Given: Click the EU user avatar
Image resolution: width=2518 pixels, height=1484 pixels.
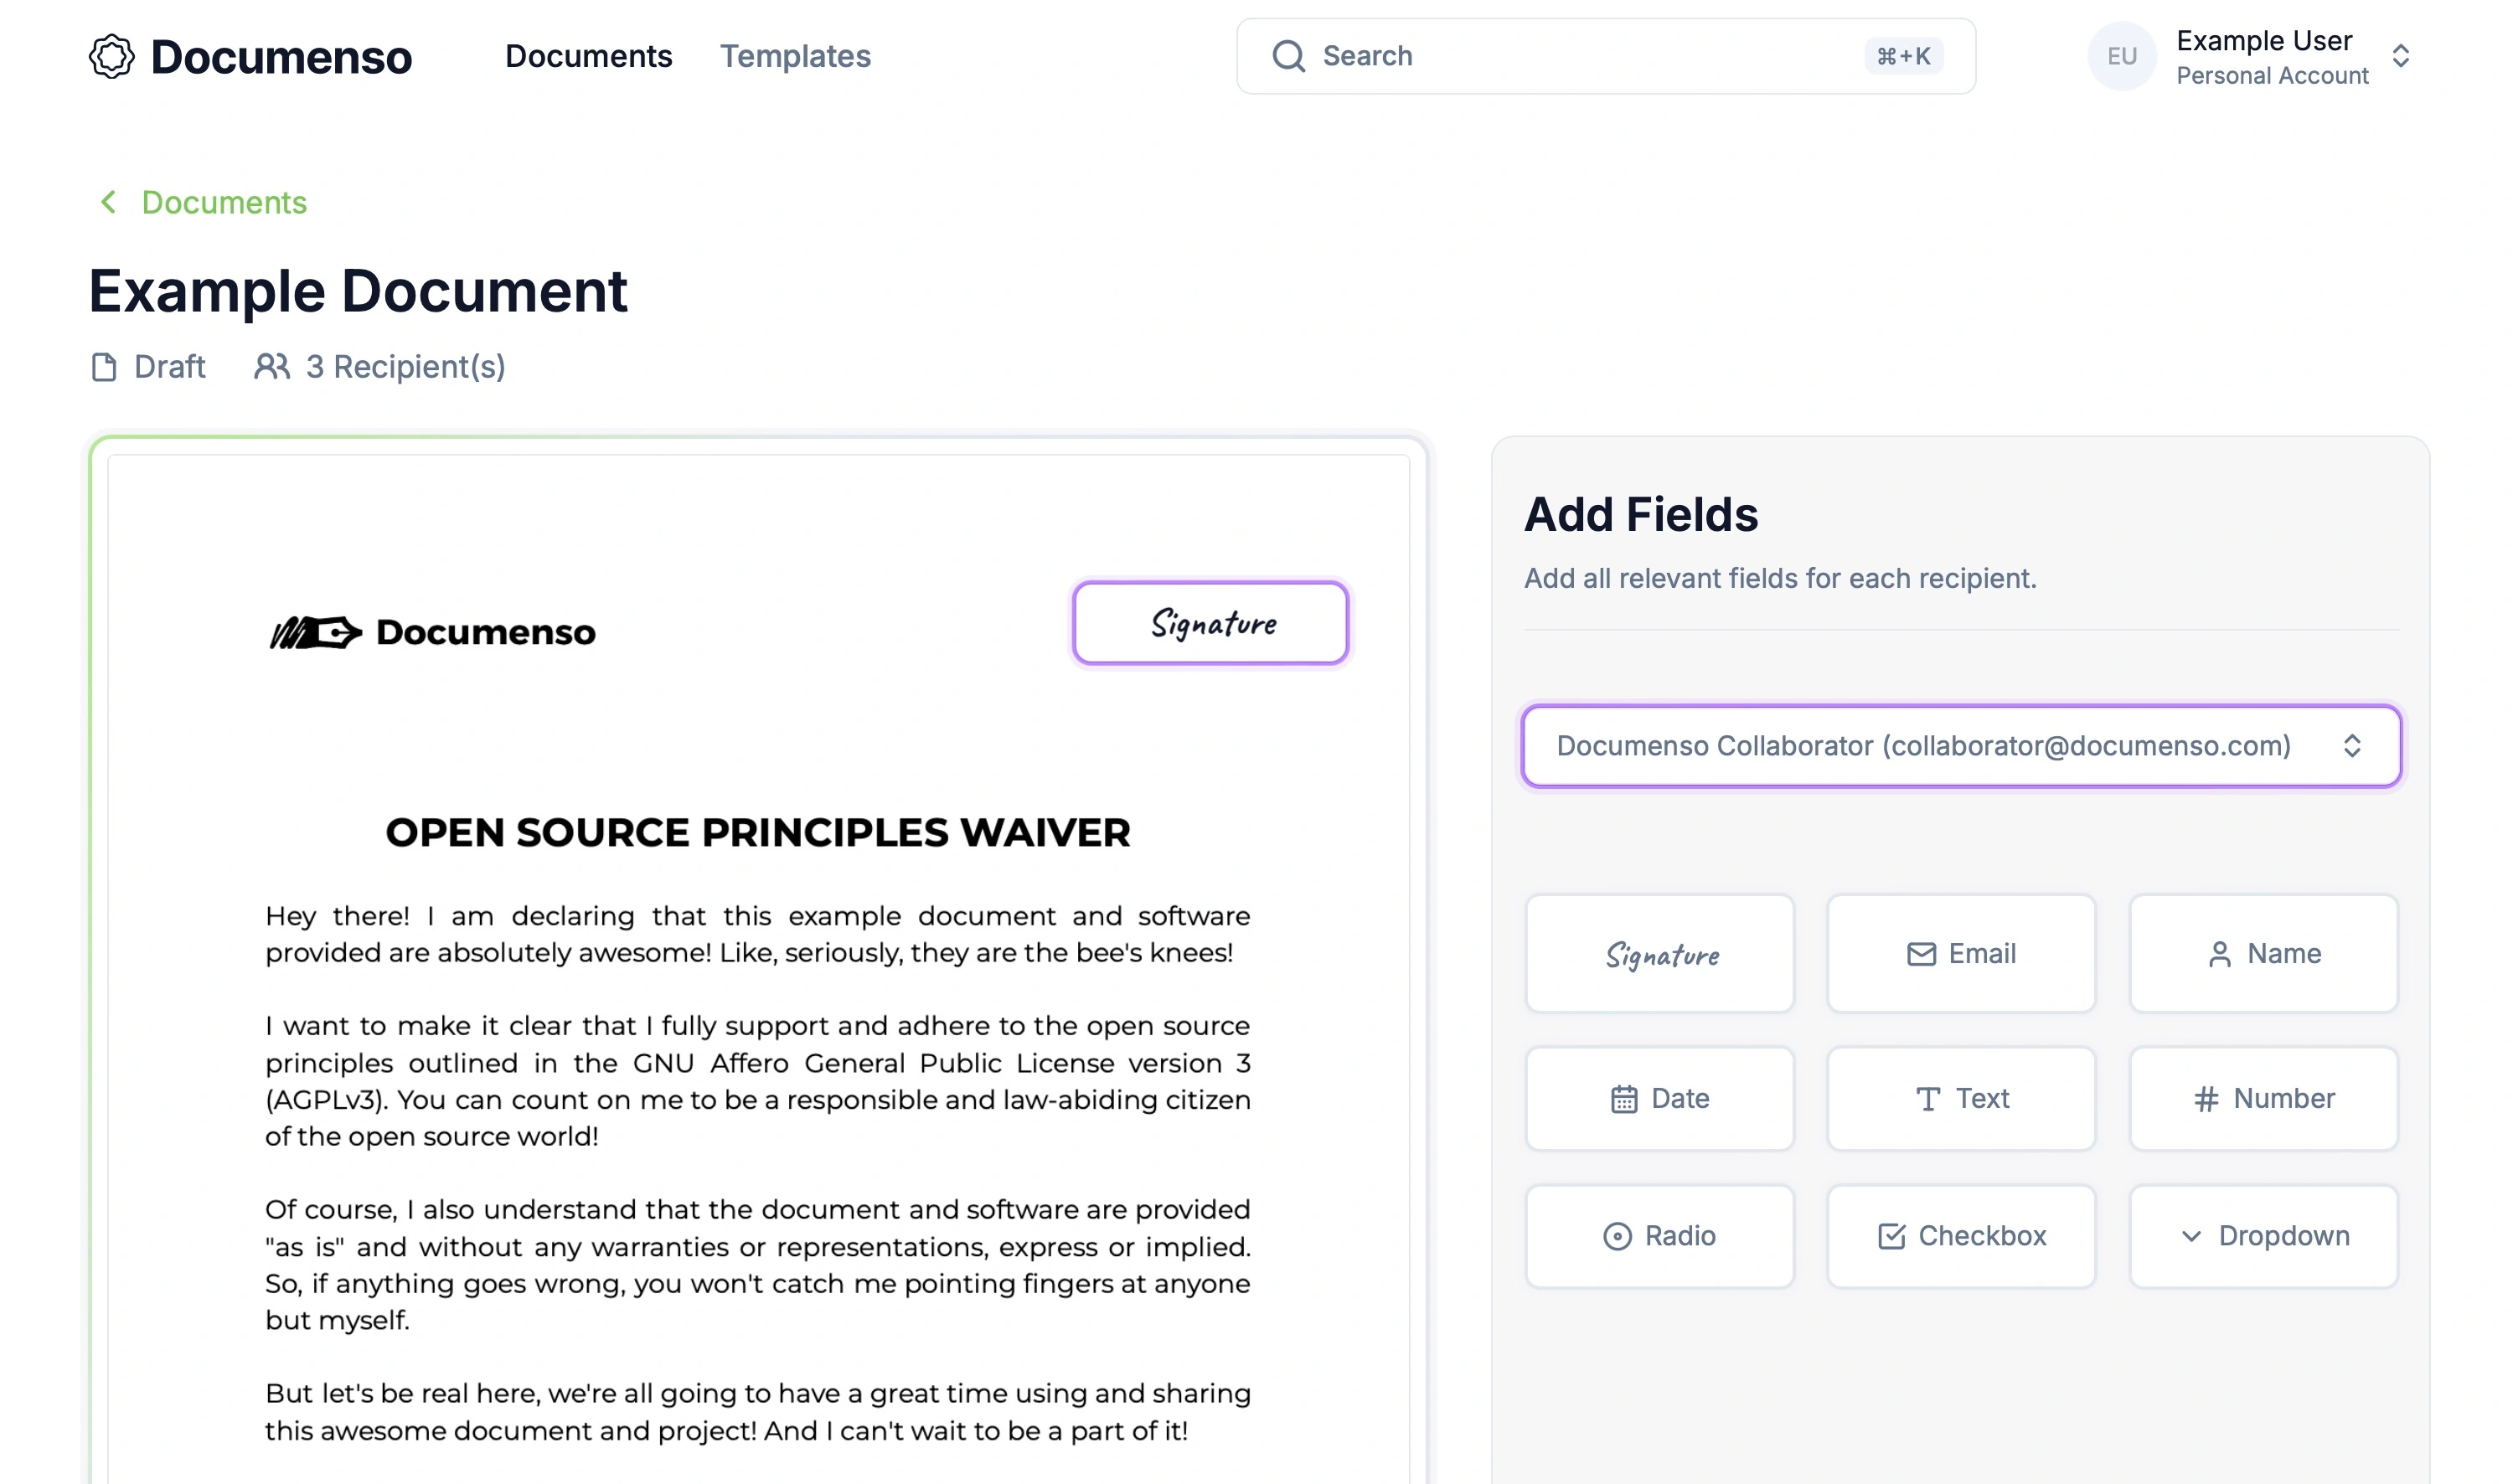Looking at the screenshot, I should [x=2121, y=56].
